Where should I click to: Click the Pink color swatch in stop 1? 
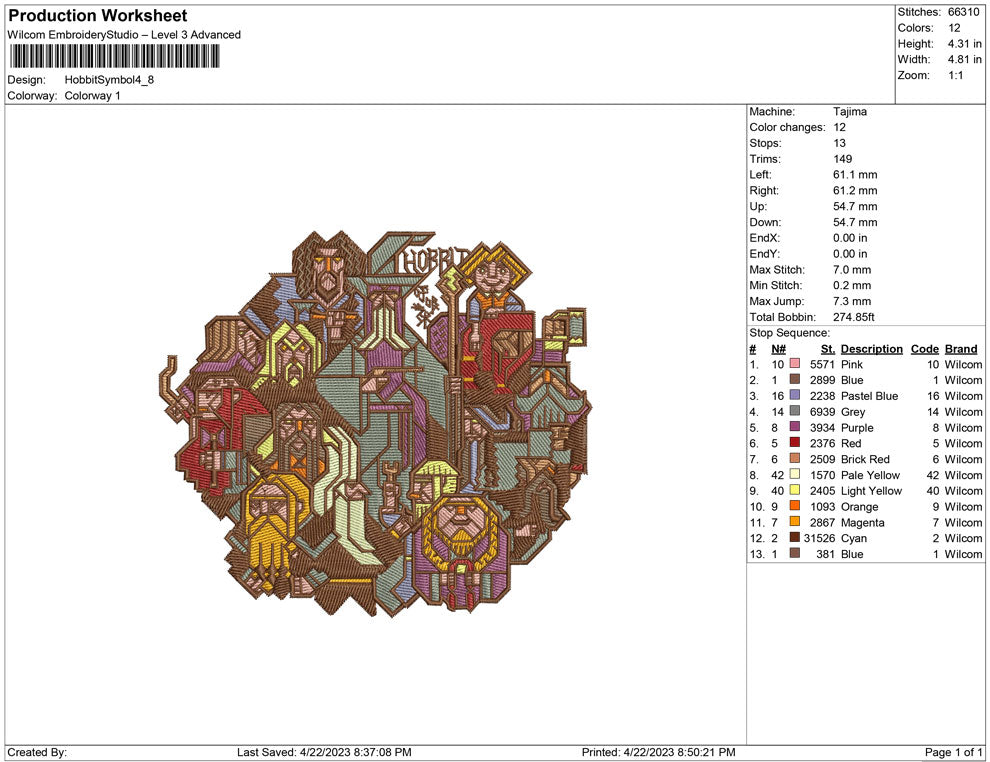click(795, 364)
